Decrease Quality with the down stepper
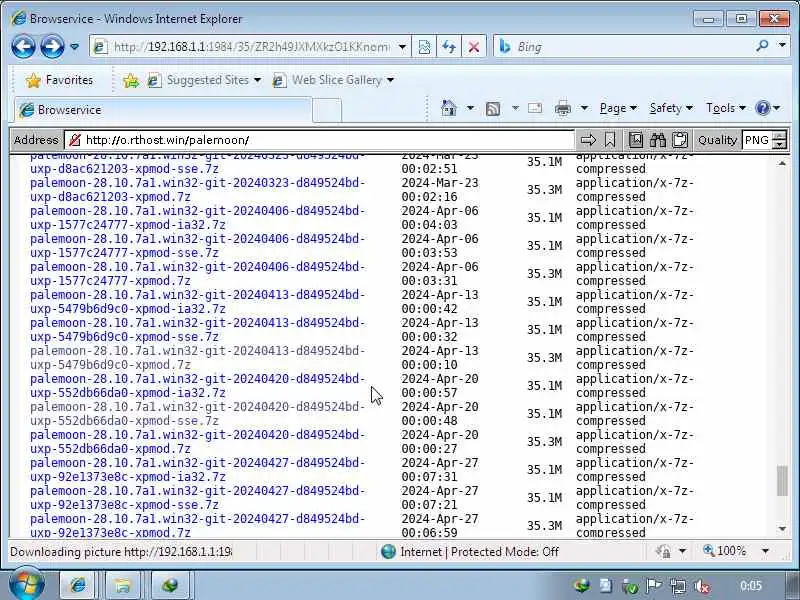 click(x=779, y=144)
